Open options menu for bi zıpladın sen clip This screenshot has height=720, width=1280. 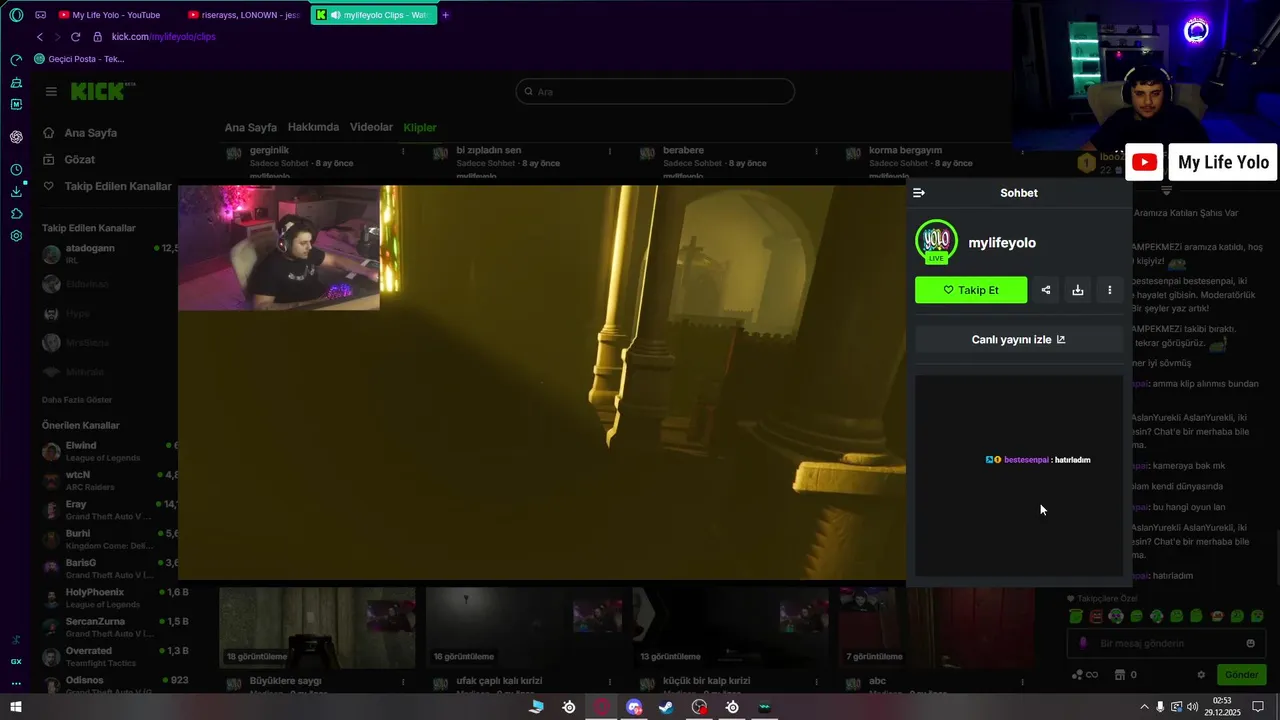click(610, 152)
